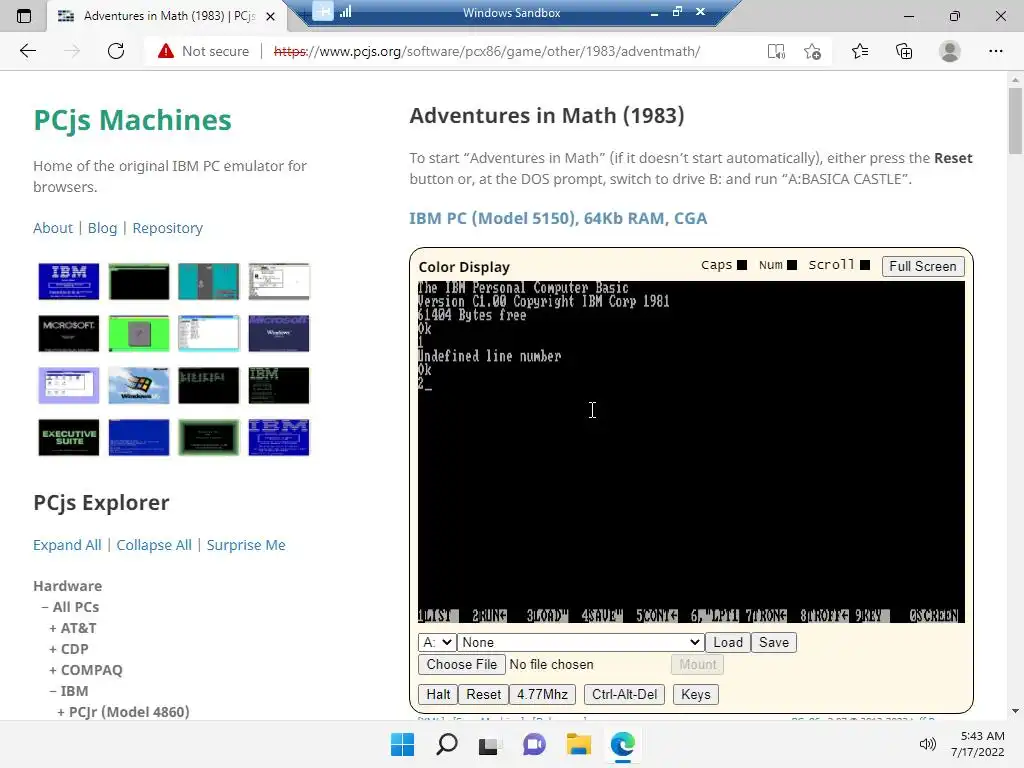Open the Executive Suite thumbnail
Viewport: 1024px width, 768px height.
[x=69, y=437]
